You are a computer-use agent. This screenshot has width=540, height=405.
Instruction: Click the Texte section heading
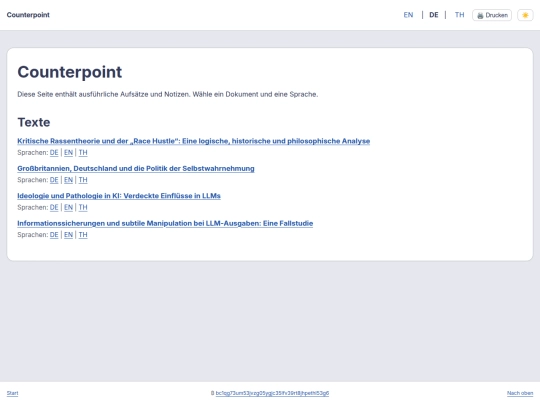34,122
